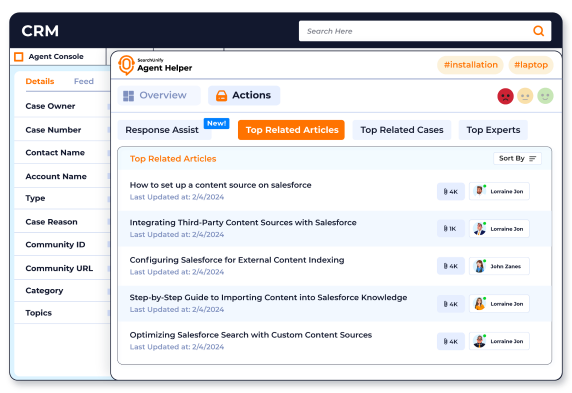Open Top Related Cases
The height and width of the screenshot is (393, 572).
(x=402, y=130)
